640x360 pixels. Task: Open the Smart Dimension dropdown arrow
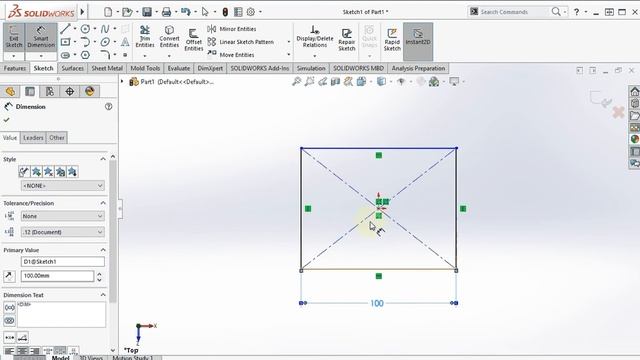pyautogui.click(x=41, y=56)
